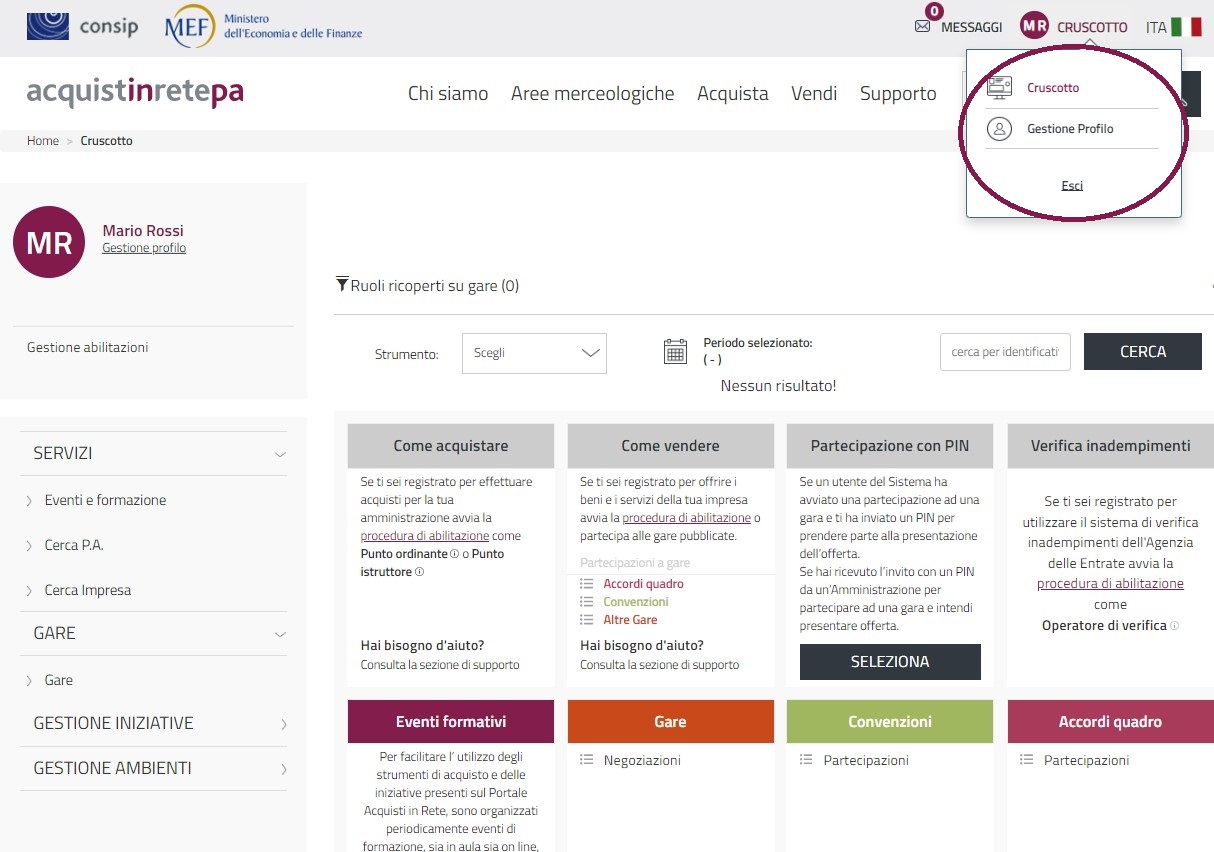Open the Acquista navigation menu
1214x852 pixels.
pyautogui.click(x=732, y=94)
